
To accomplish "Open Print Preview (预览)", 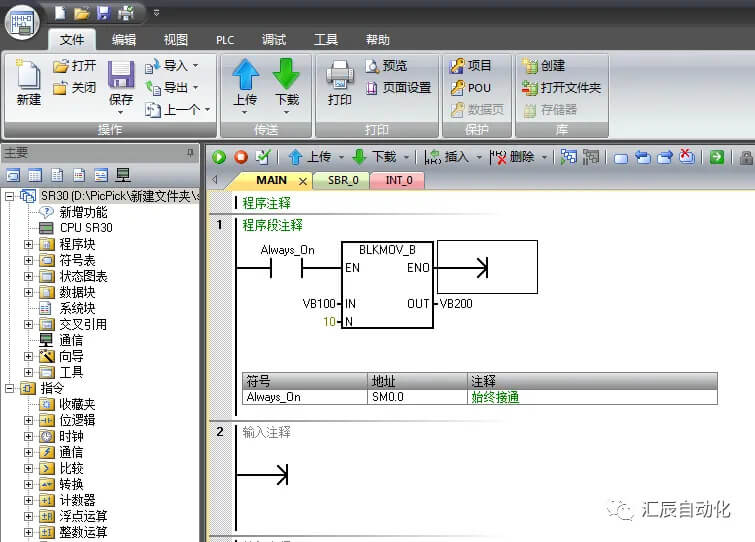I will (386, 65).
